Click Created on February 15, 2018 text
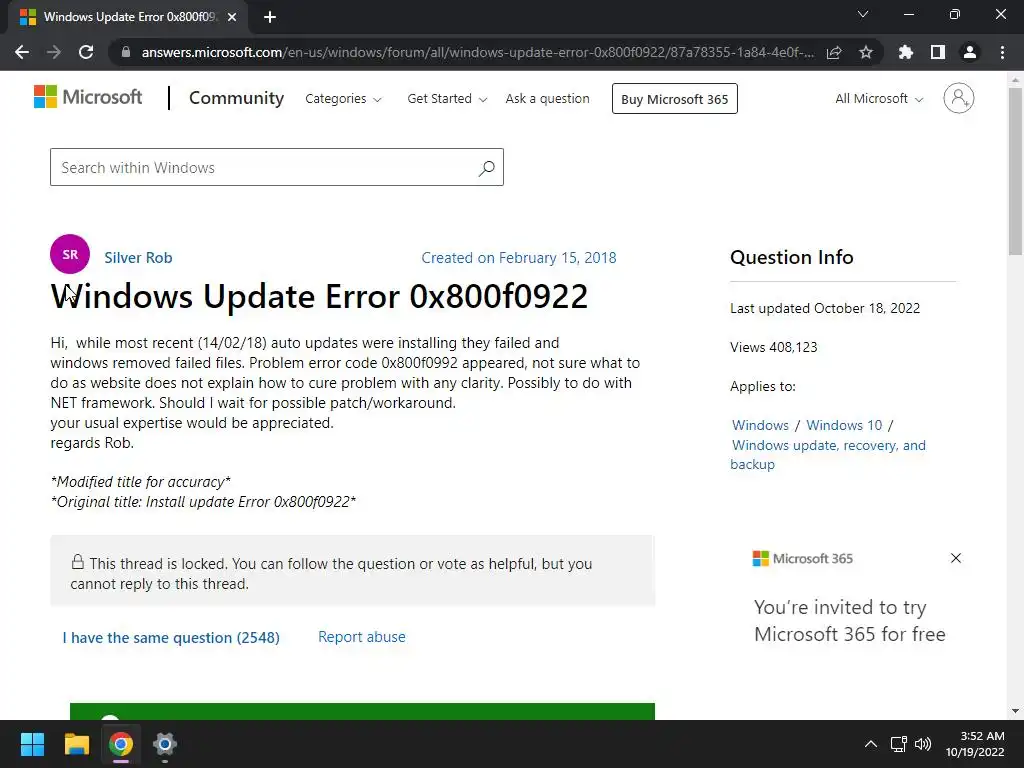 tap(519, 258)
